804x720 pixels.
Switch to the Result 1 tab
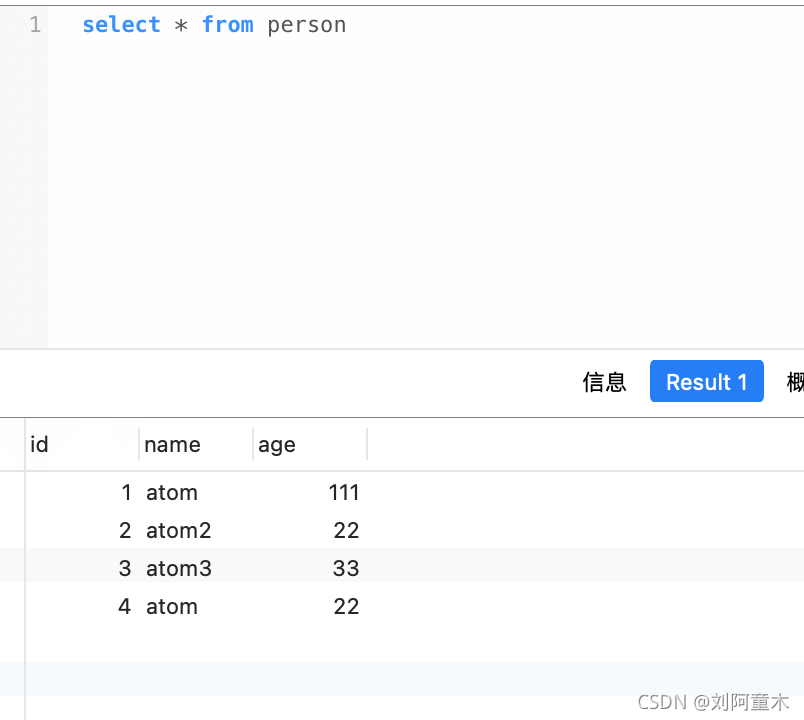707,381
